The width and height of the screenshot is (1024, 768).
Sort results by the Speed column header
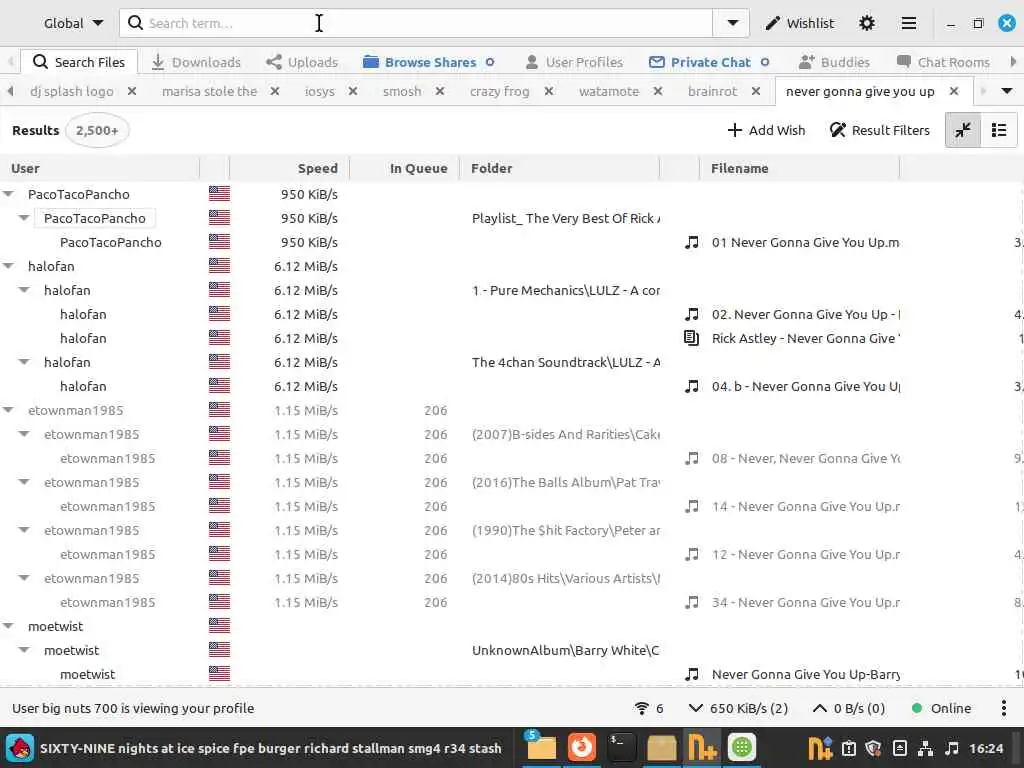289,168
